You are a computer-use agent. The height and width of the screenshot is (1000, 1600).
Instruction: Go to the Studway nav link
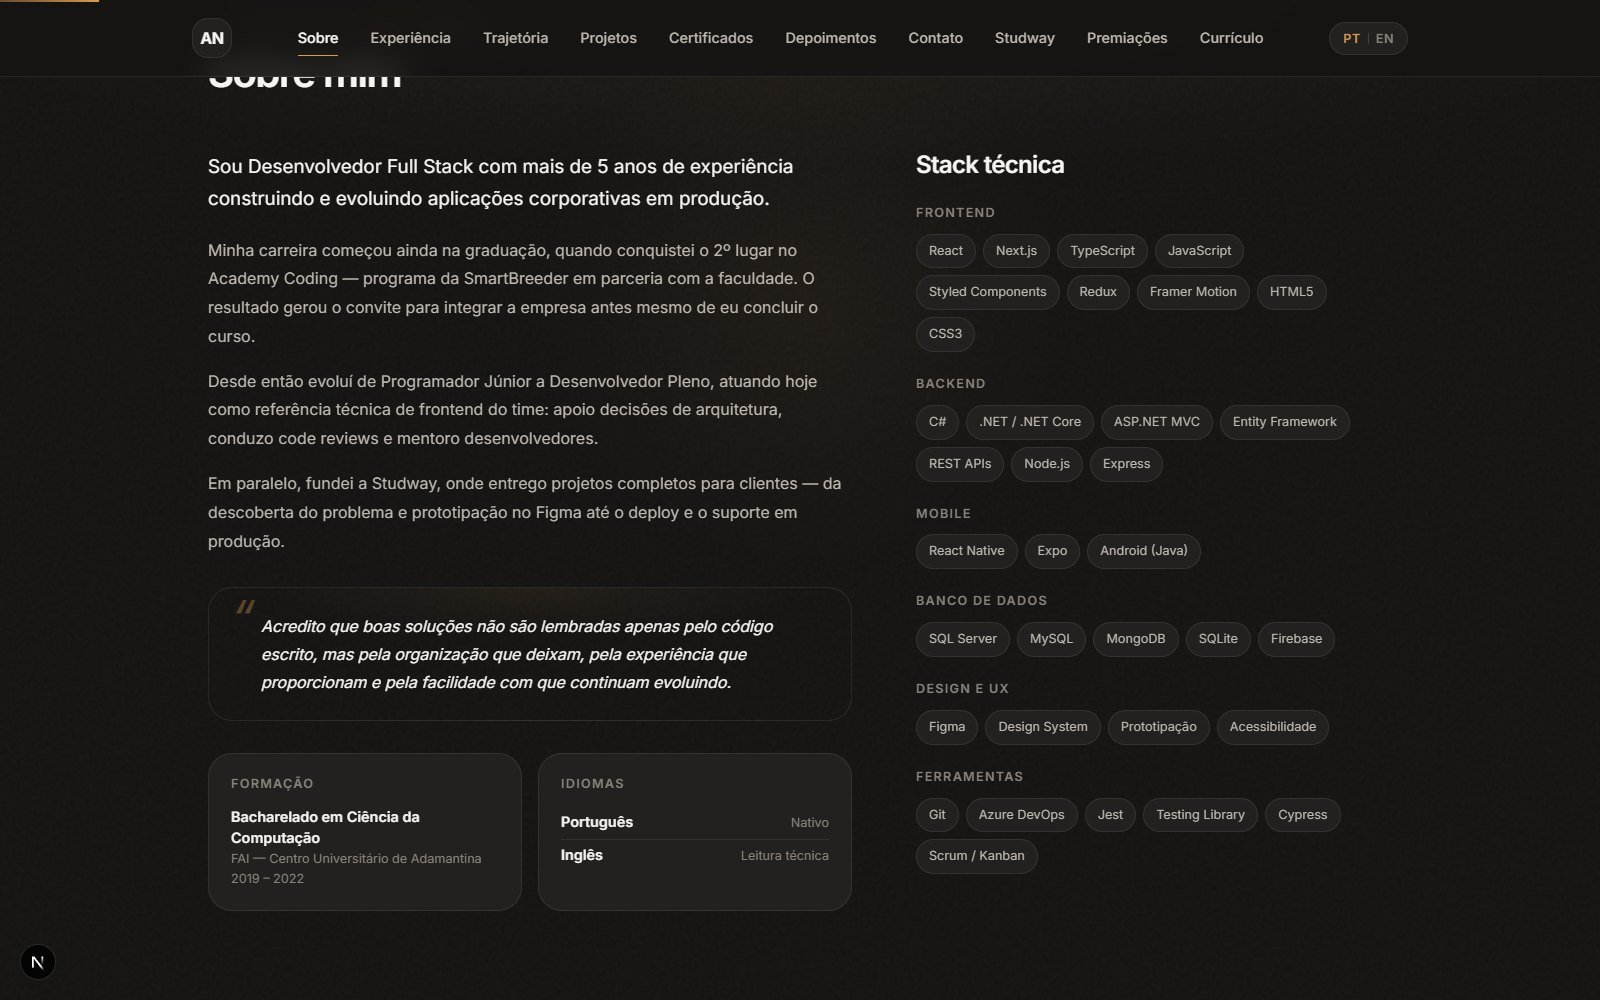click(x=1025, y=38)
